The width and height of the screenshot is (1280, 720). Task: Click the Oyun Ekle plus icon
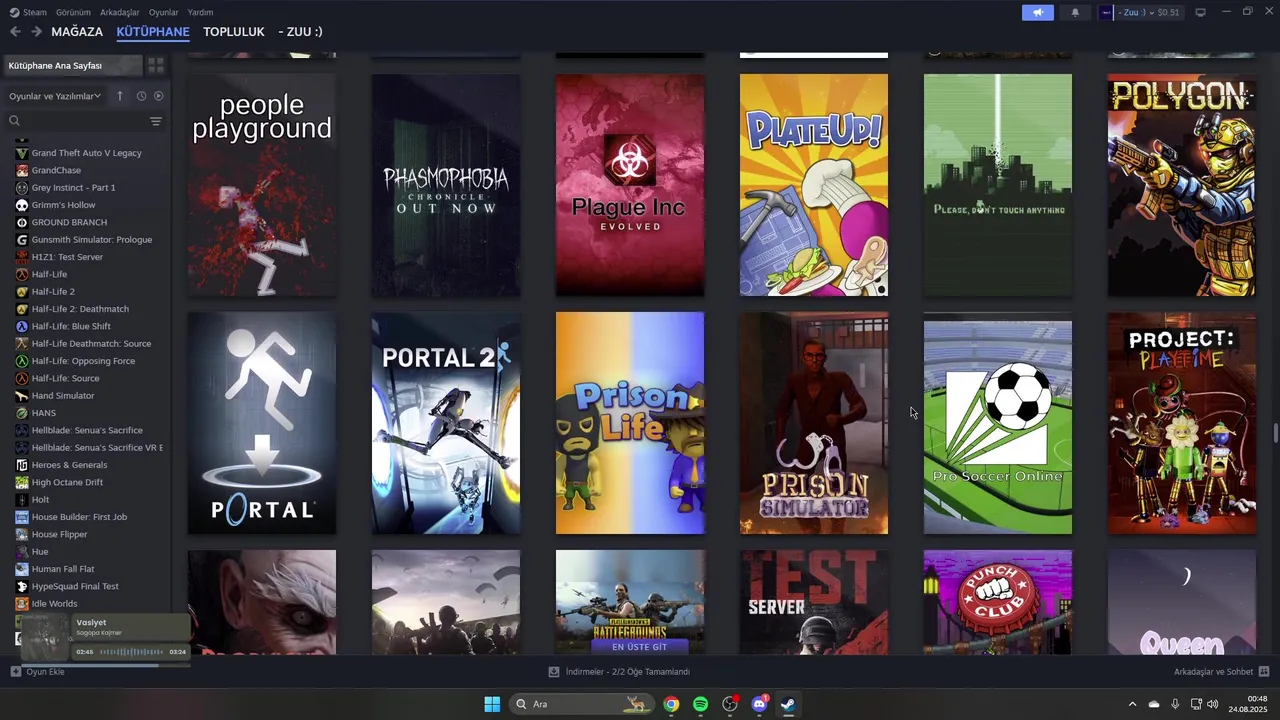coord(15,672)
